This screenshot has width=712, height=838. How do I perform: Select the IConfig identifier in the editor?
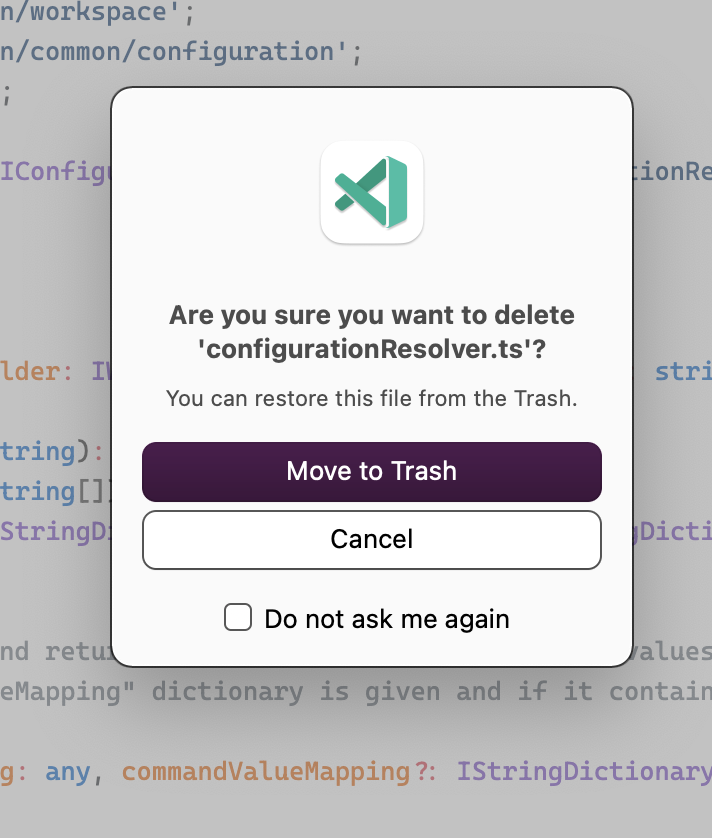click(50, 172)
